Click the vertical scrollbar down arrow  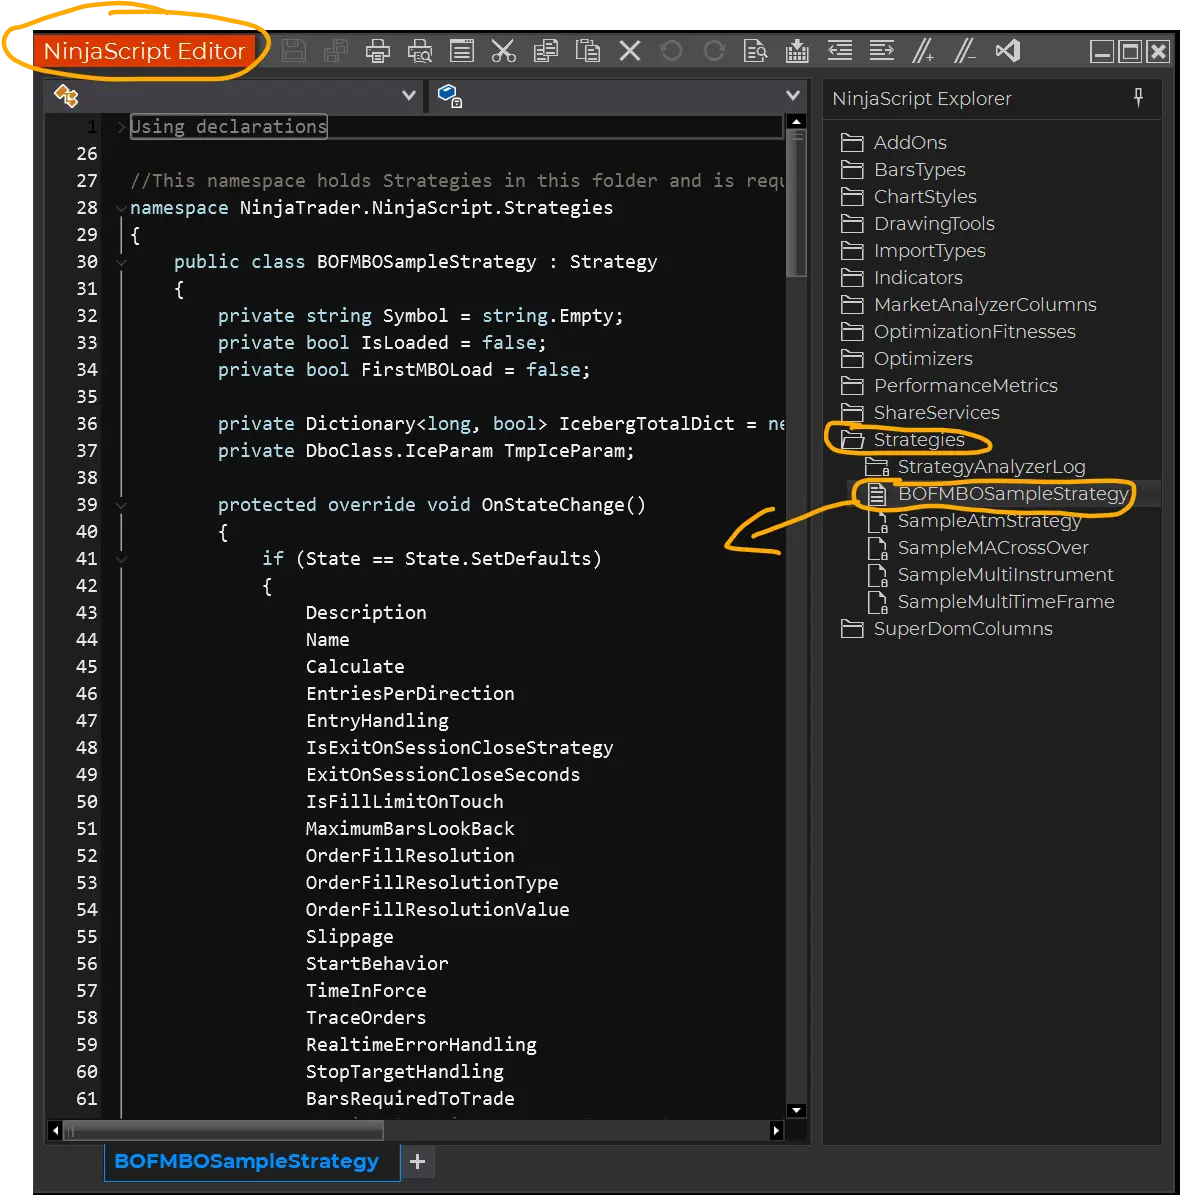tap(797, 1110)
